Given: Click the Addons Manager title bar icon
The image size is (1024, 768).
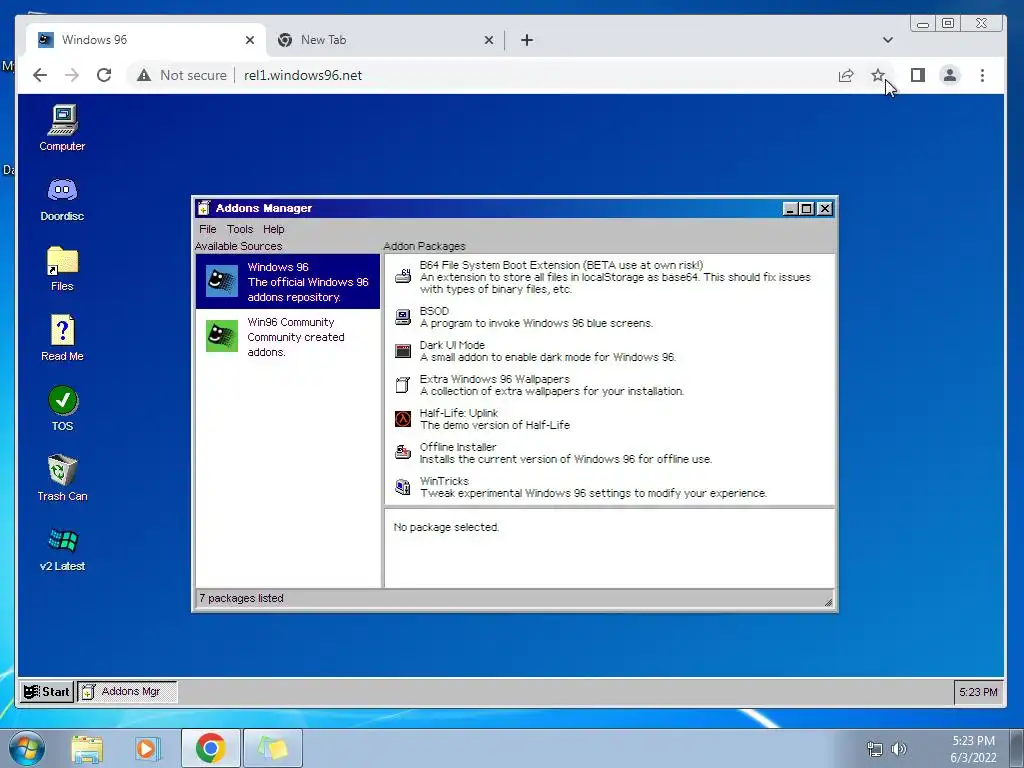Looking at the screenshot, I should 204,208.
